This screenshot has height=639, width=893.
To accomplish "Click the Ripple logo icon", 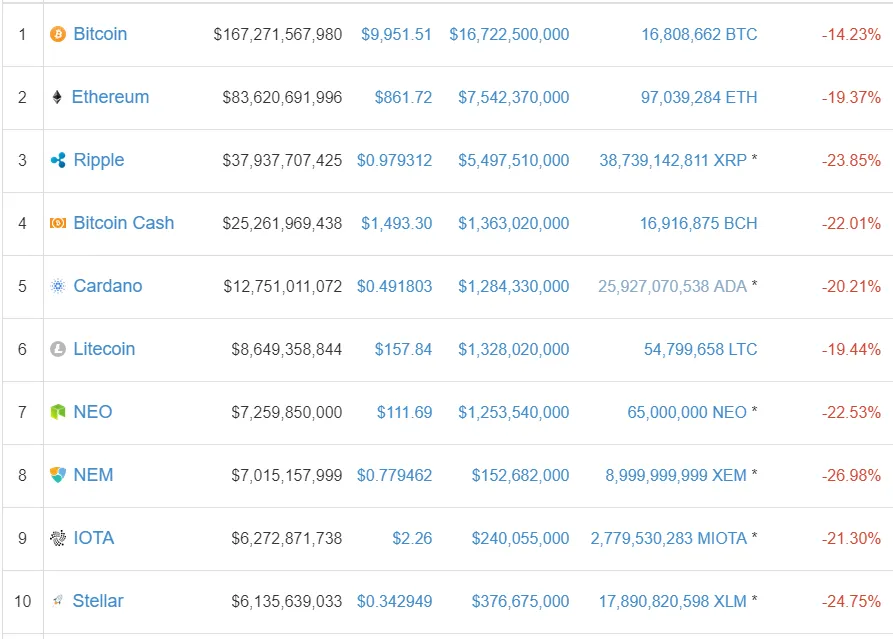I will pyautogui.click(x=58, y=161).
